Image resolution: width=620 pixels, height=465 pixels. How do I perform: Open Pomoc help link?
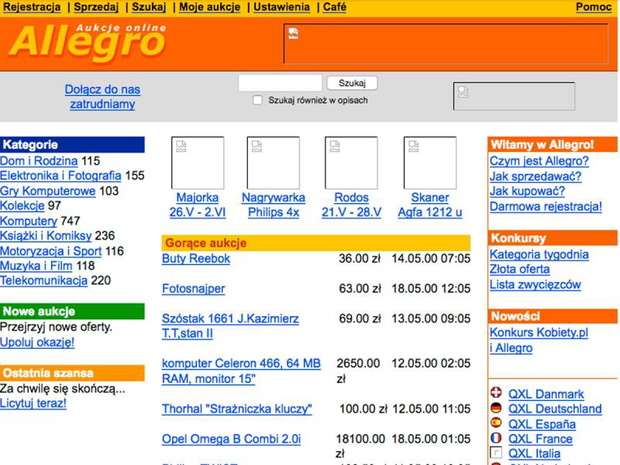pos(594,7)
